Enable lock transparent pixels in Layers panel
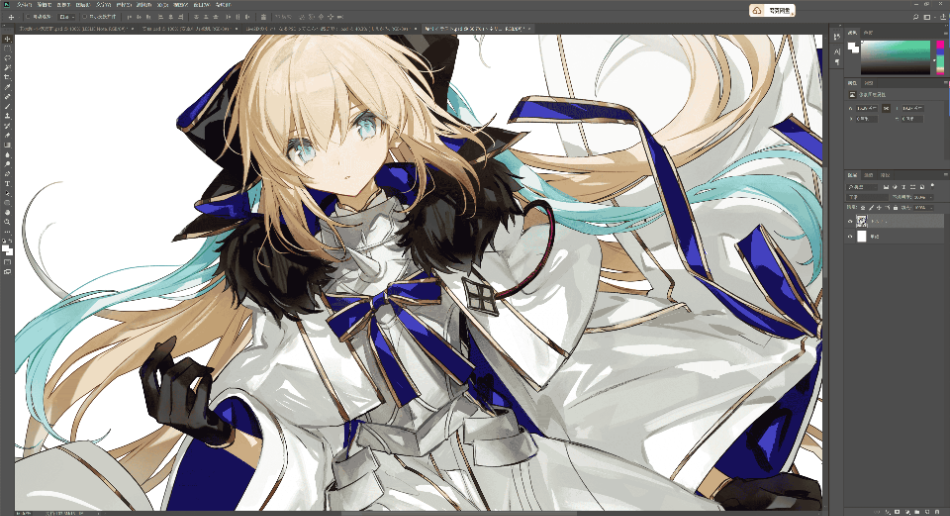Image resolution: width=950 pixels, height=516 pixels. tap(863, 207)
